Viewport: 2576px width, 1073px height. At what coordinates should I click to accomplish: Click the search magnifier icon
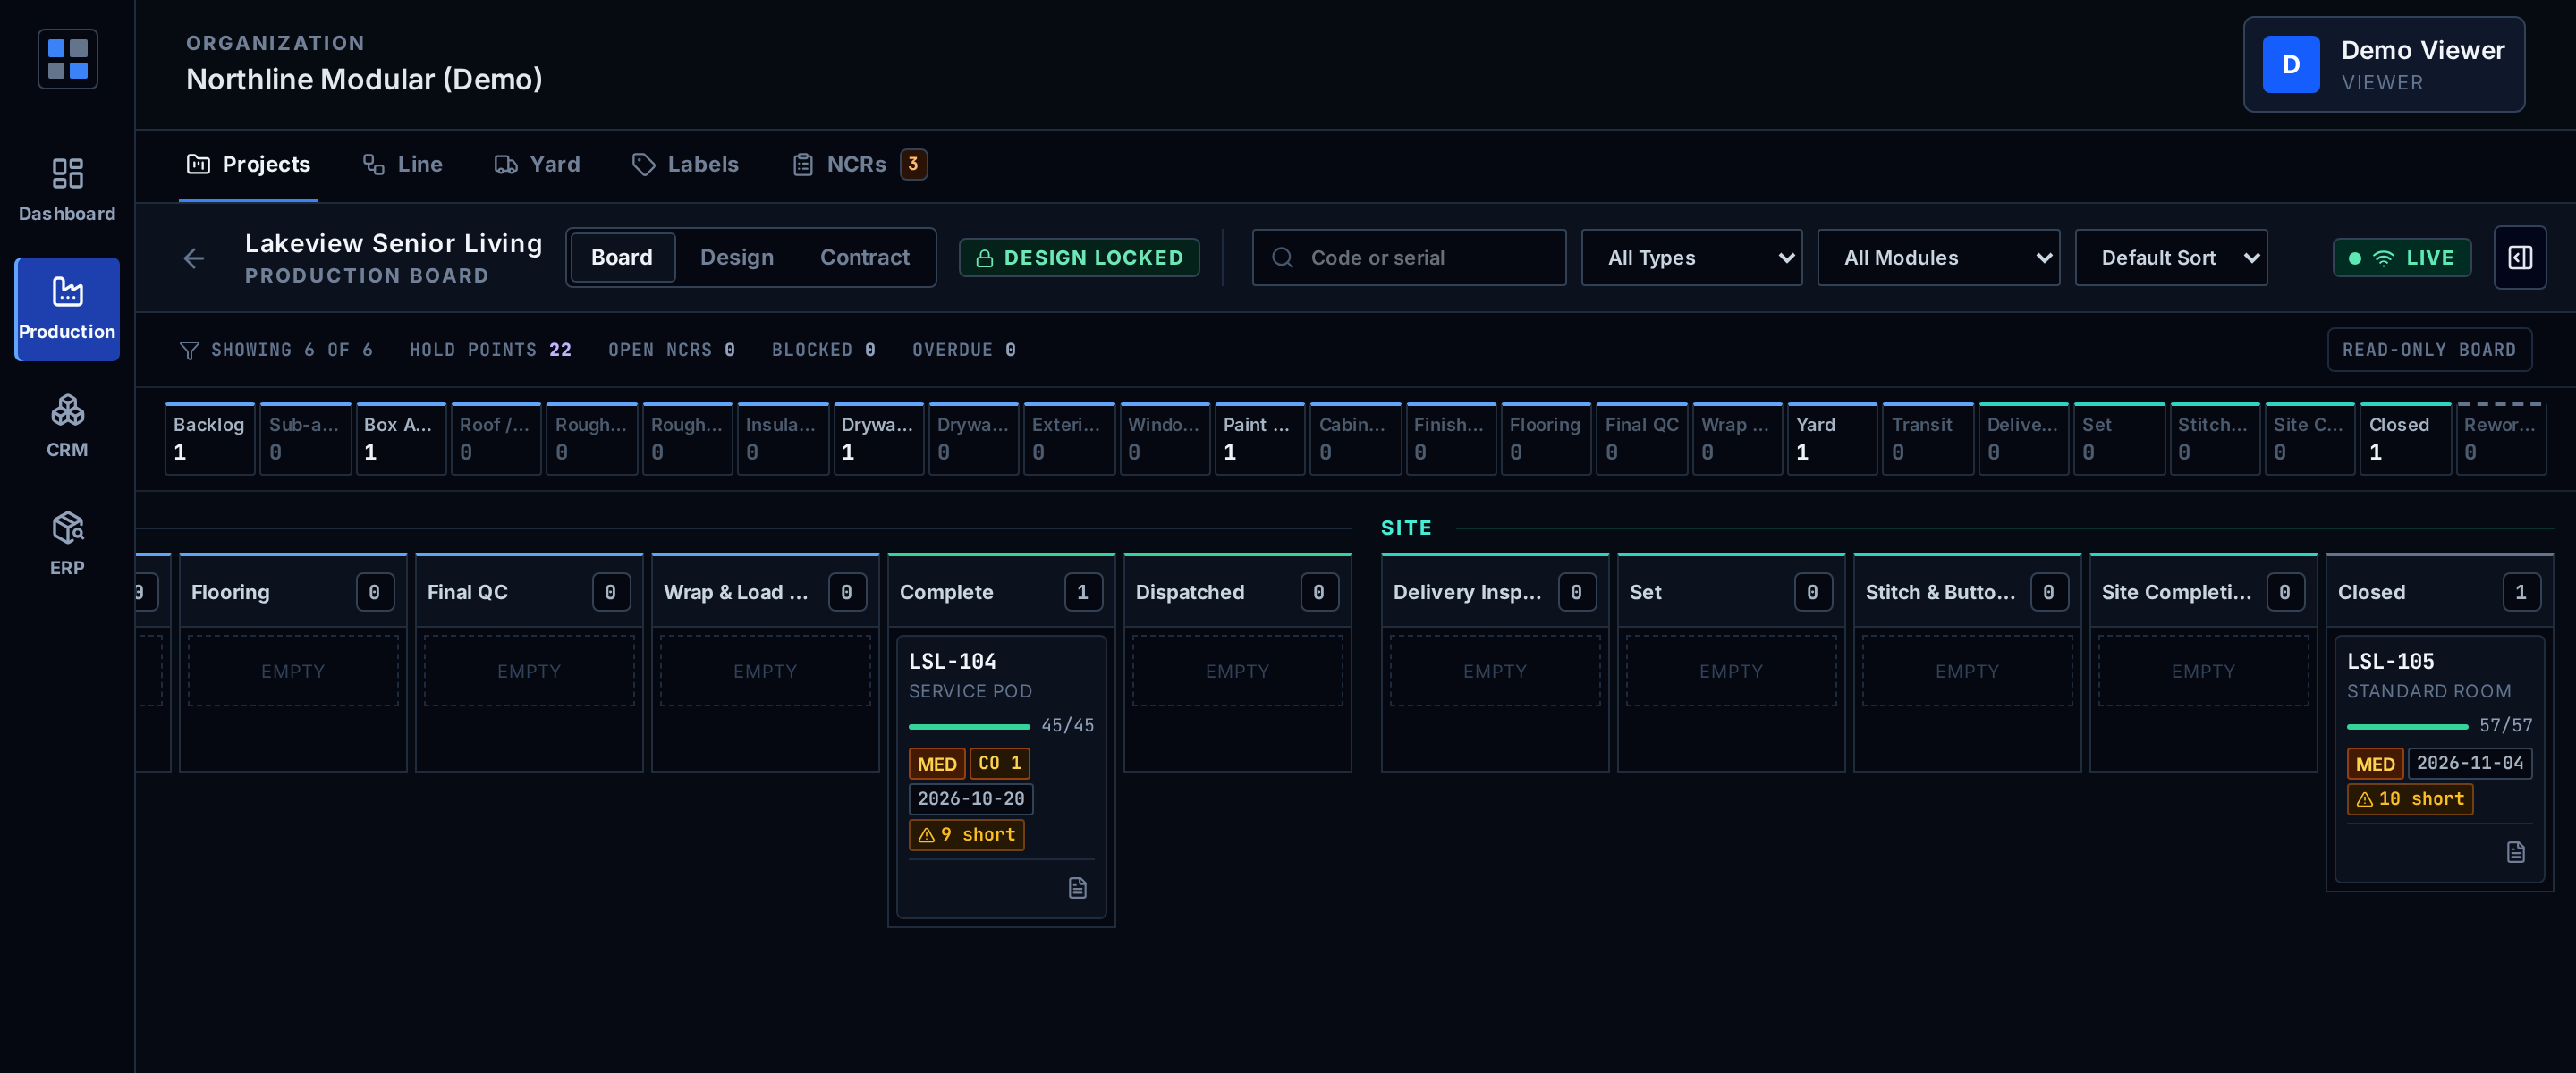(x=1282, y=258)
